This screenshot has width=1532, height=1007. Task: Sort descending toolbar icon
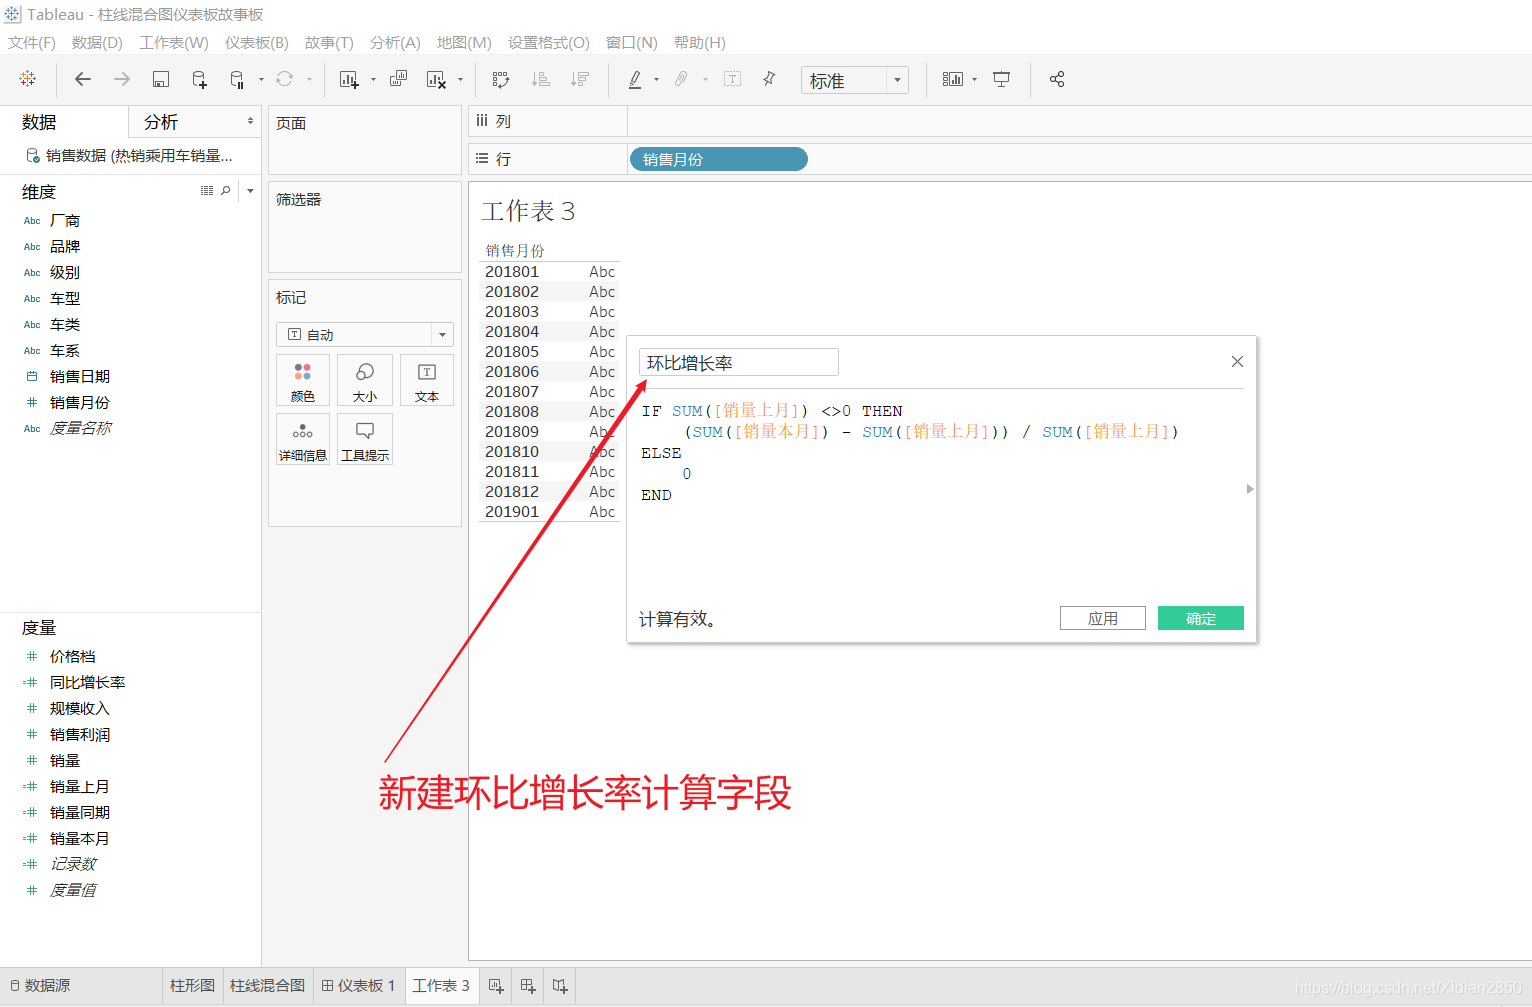coord(580,79)
